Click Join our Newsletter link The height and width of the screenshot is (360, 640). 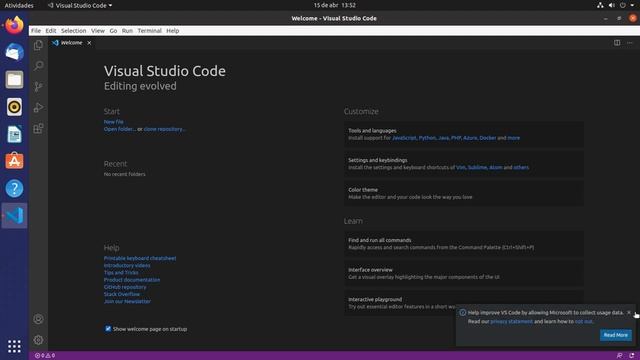click(127, 302)
